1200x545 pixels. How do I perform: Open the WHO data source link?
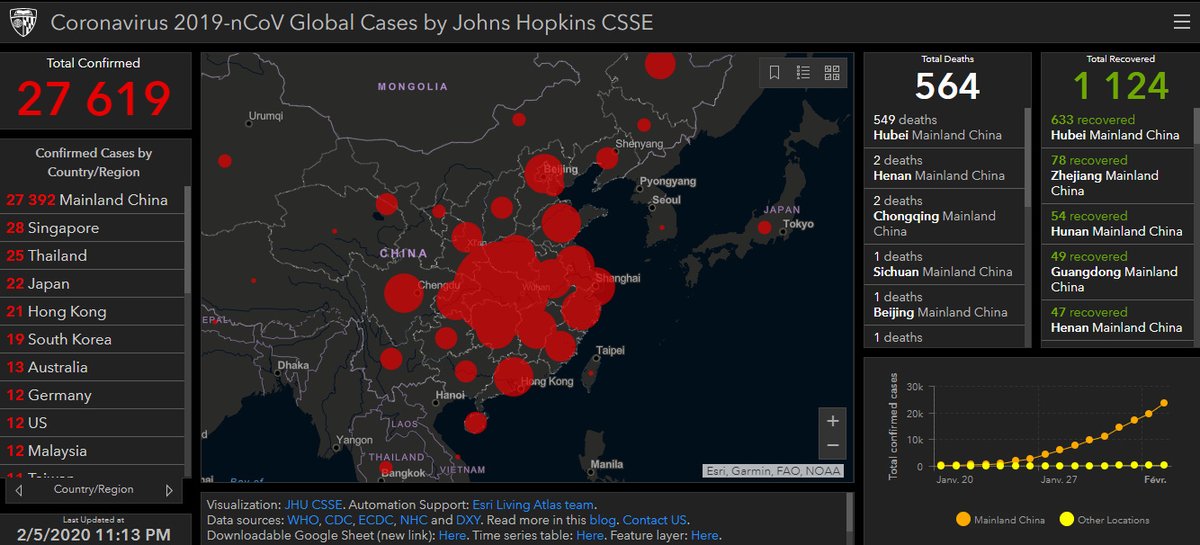[304, 520]
